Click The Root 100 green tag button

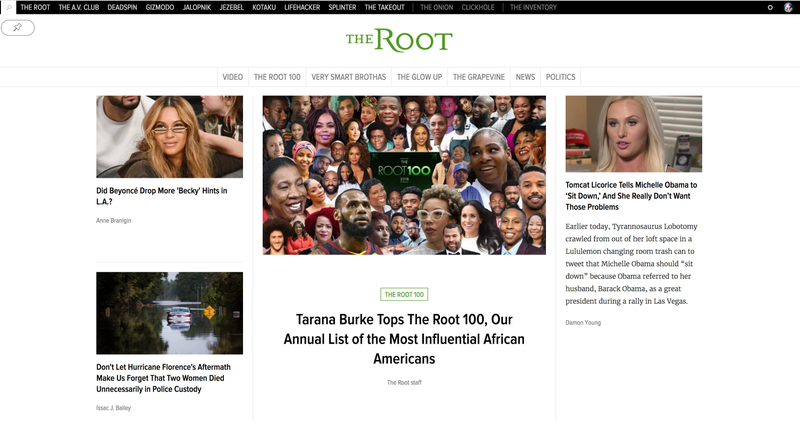404,294
